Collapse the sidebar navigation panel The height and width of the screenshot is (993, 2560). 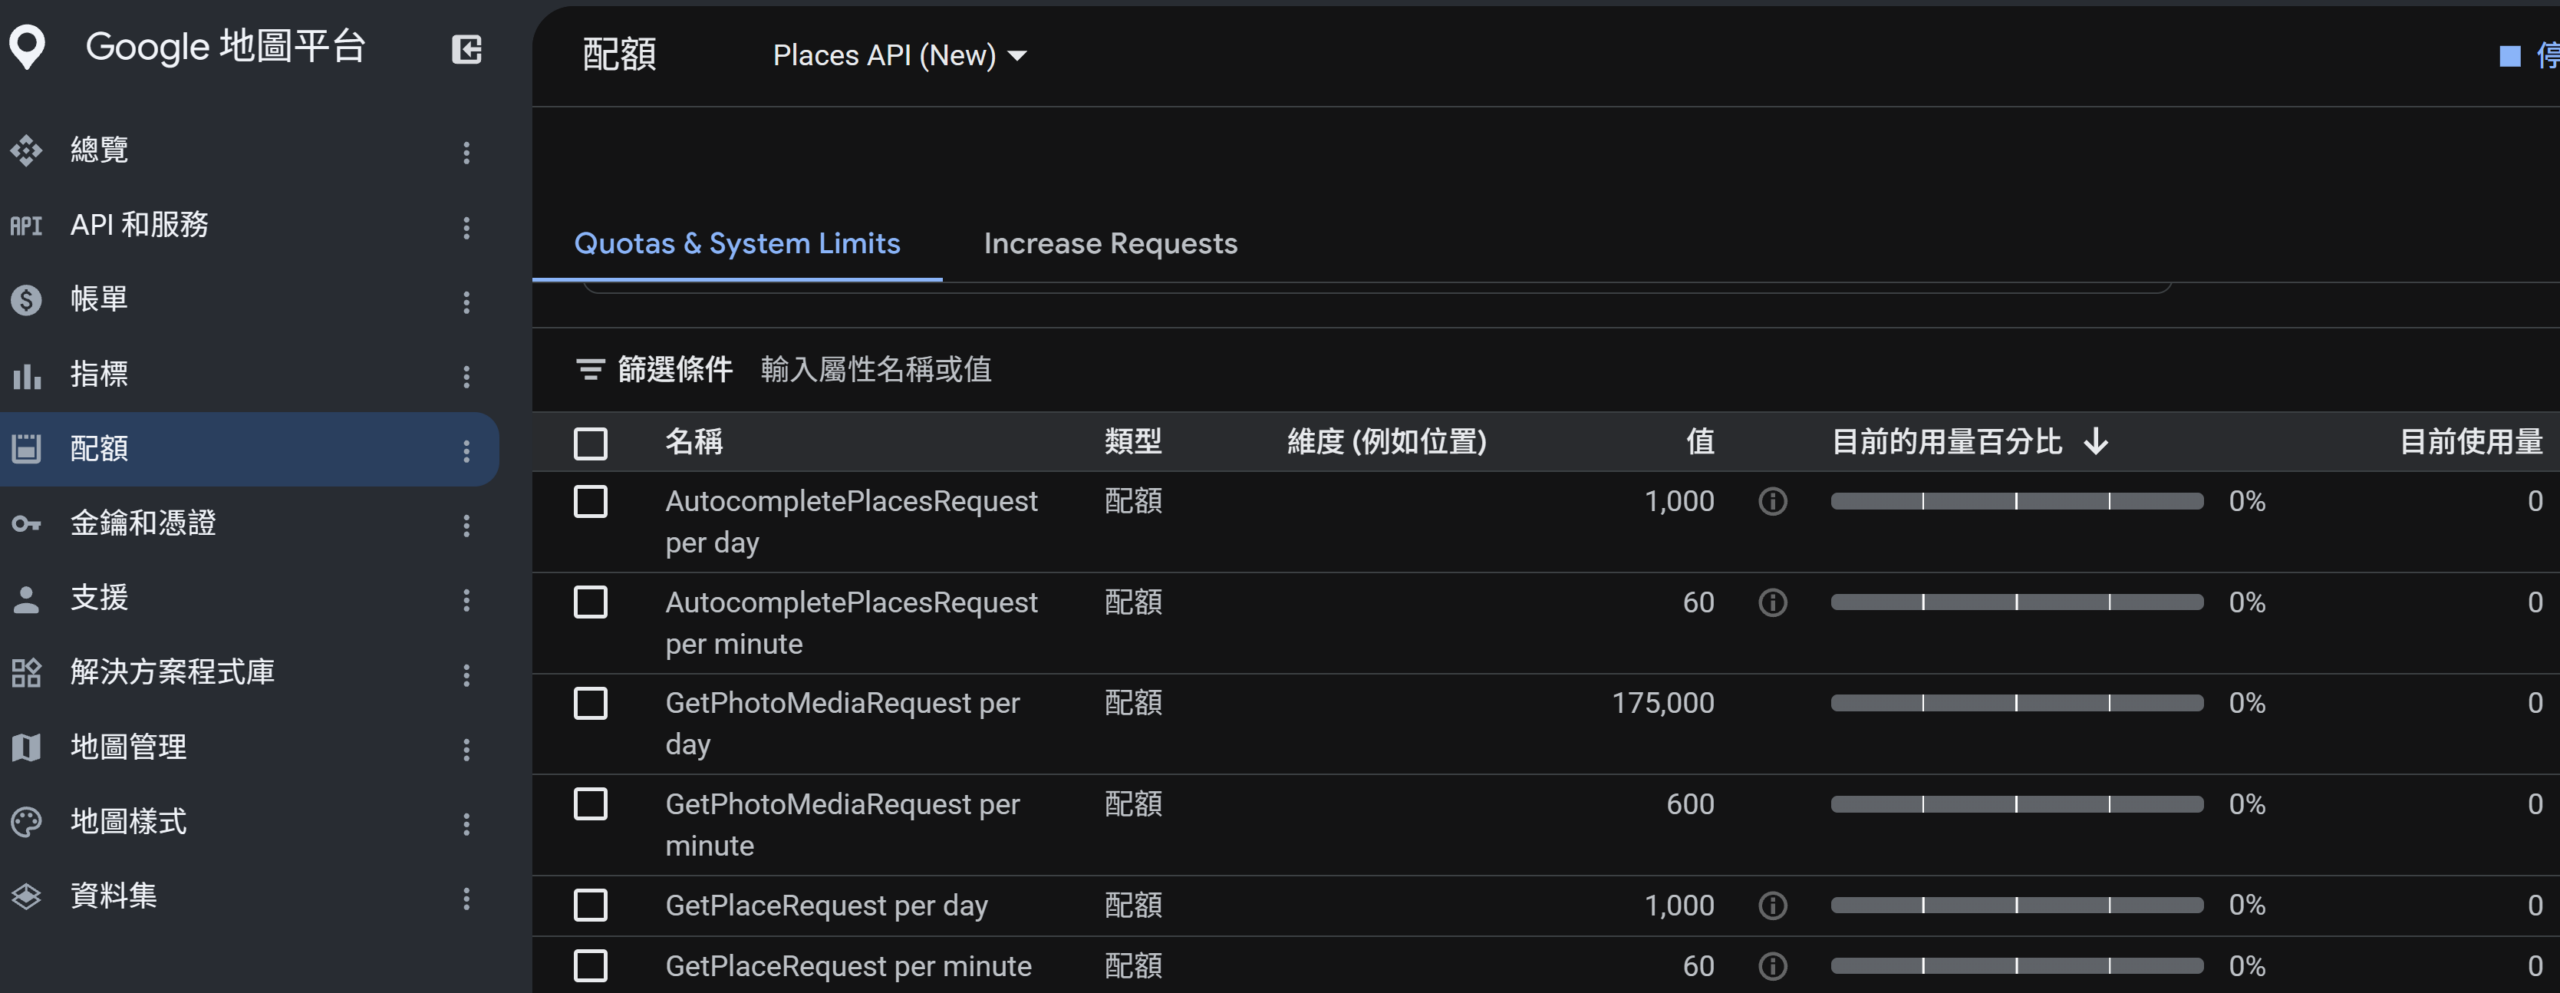coord(467,49)
